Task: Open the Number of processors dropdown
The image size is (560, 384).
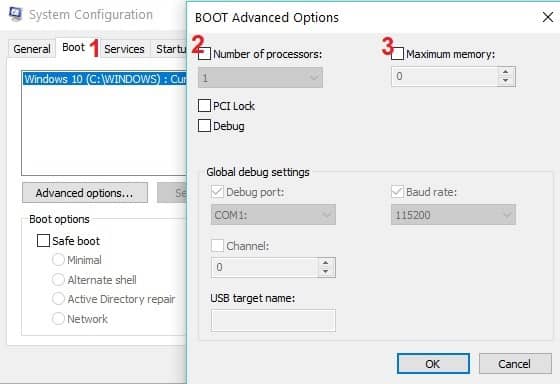Action: pos(260,78)
